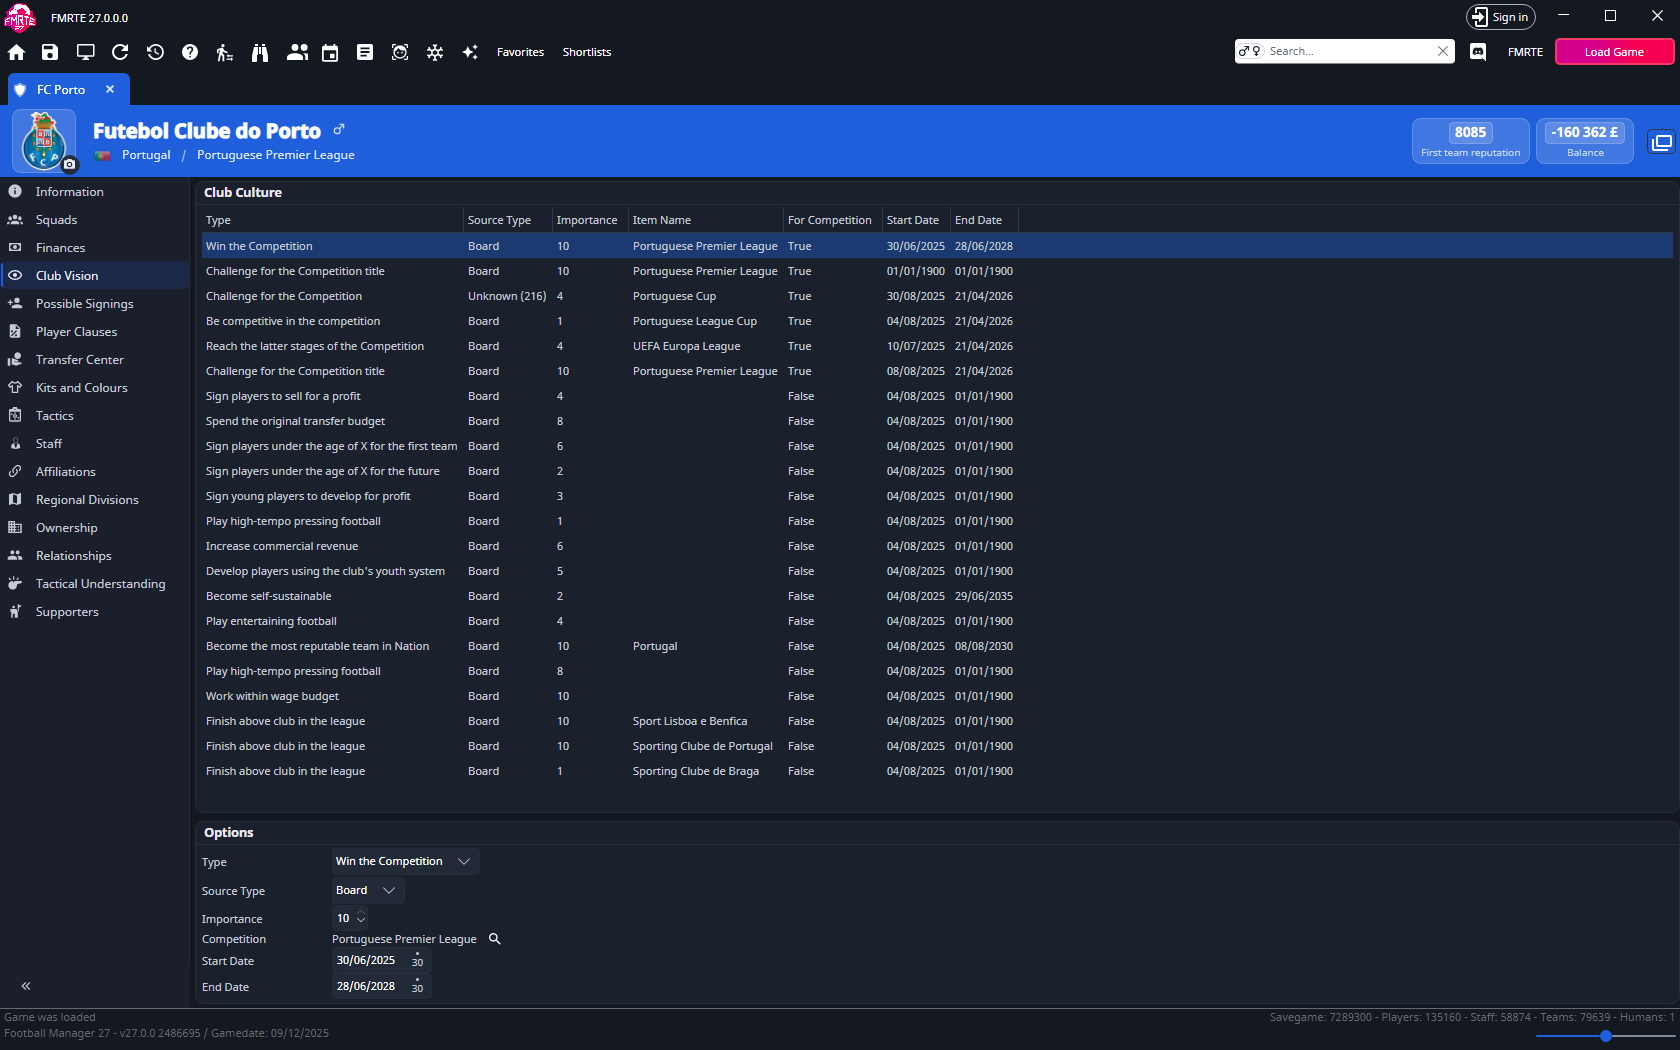
Task: Click the people group icon
Action: [x=297, y=52]
